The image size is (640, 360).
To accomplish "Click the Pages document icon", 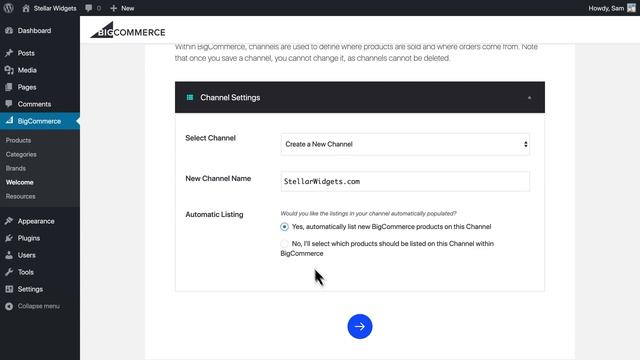I will click(x=9, y=87).
